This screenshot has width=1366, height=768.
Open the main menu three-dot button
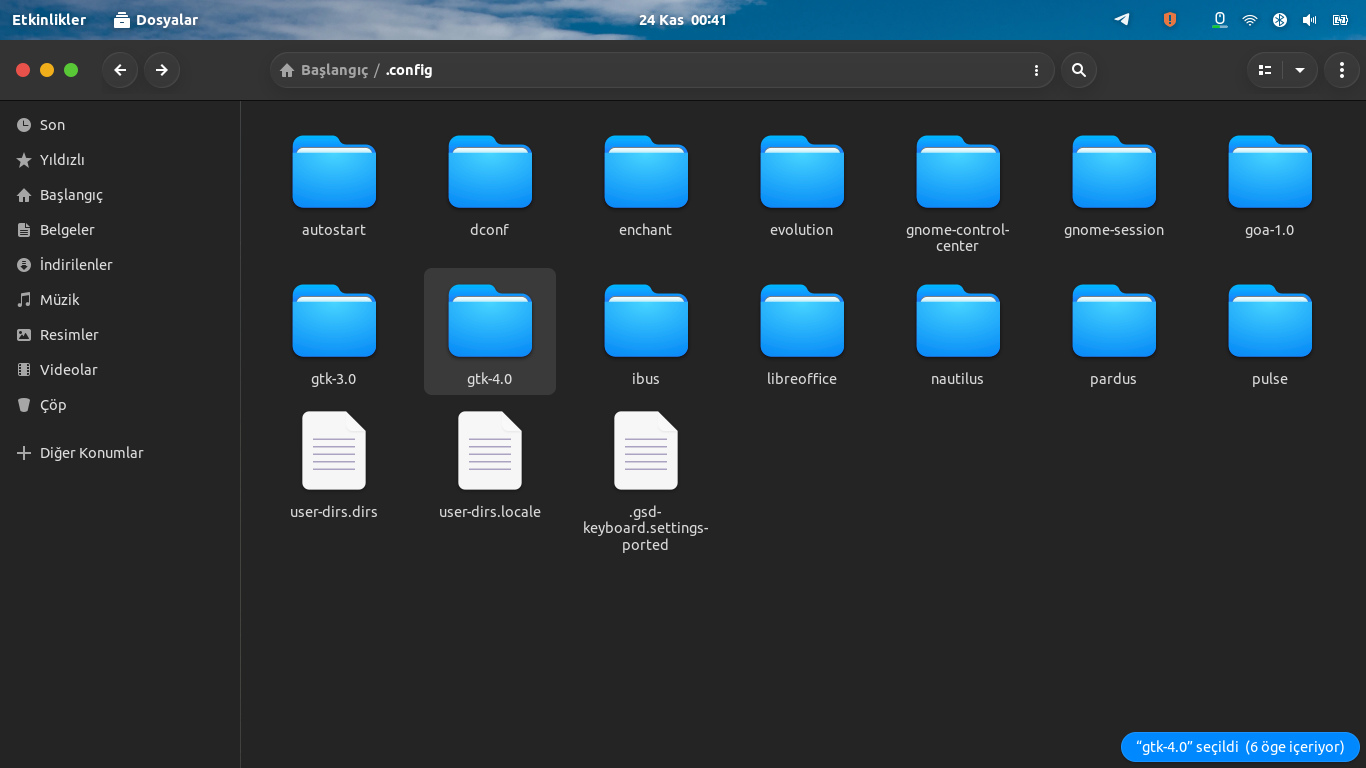tap(1341, 70)
